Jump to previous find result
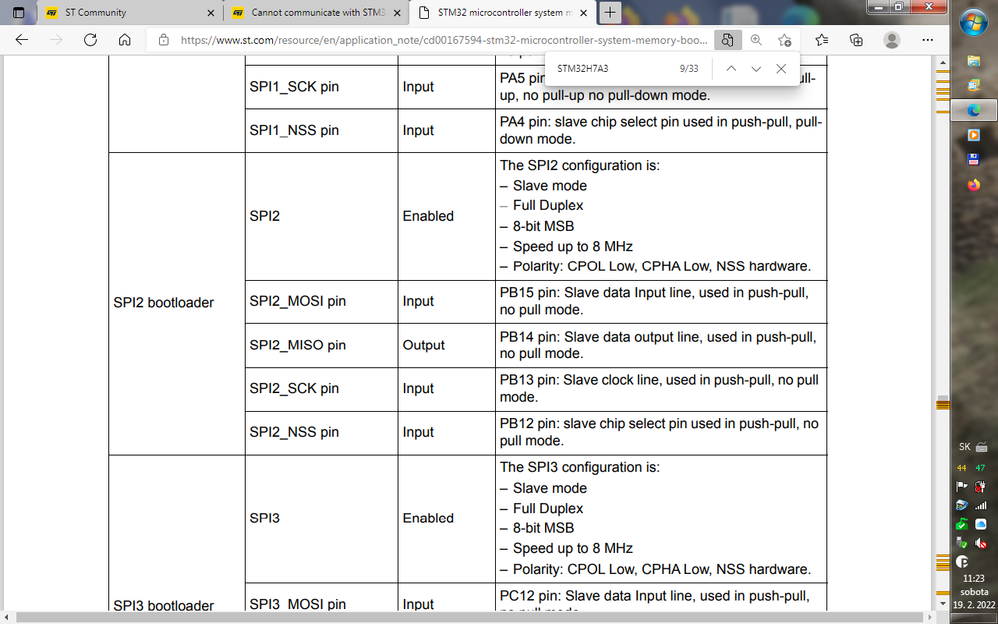 point(731,68)
